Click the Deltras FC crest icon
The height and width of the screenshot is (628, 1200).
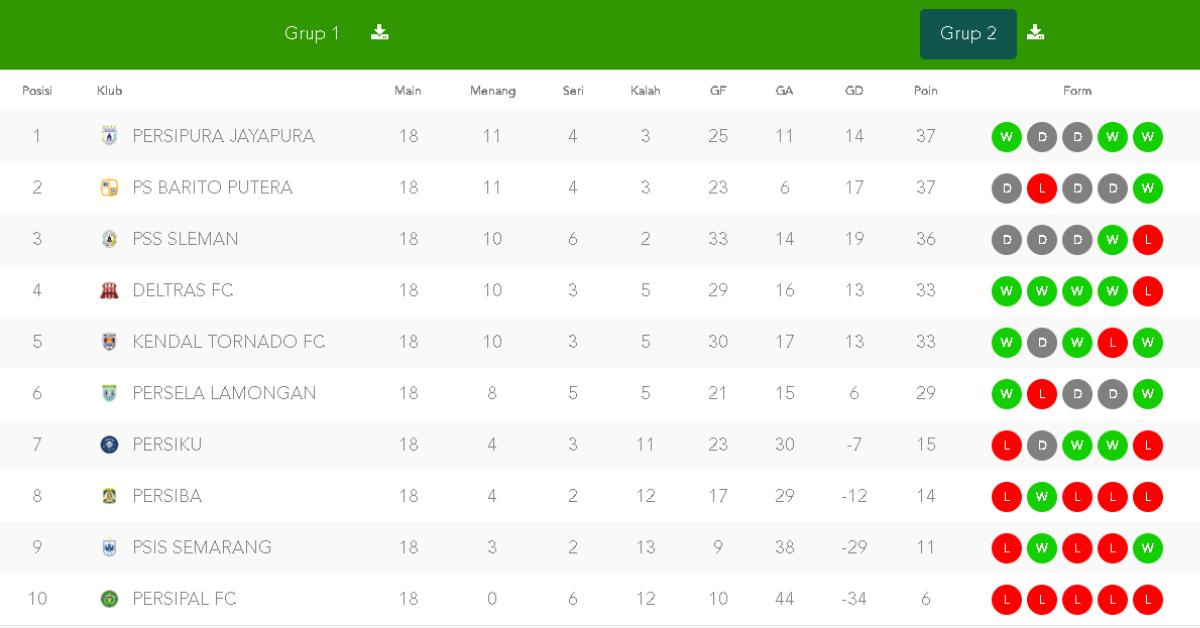pyautogui.click(x=110, y=290)
